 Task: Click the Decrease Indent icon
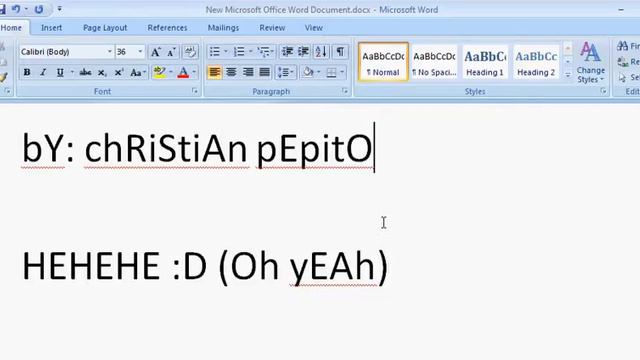tap(287, 52)
